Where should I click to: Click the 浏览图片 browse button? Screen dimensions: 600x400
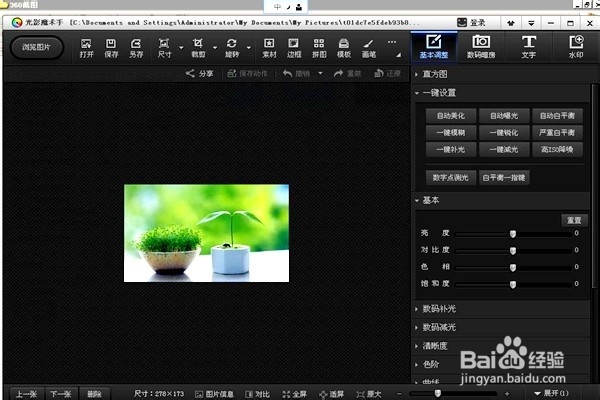click(36, 47)
